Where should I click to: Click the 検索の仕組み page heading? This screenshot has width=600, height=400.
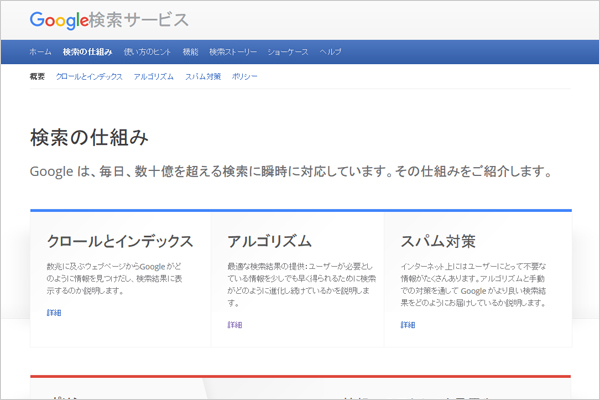(x=89, y=137)
